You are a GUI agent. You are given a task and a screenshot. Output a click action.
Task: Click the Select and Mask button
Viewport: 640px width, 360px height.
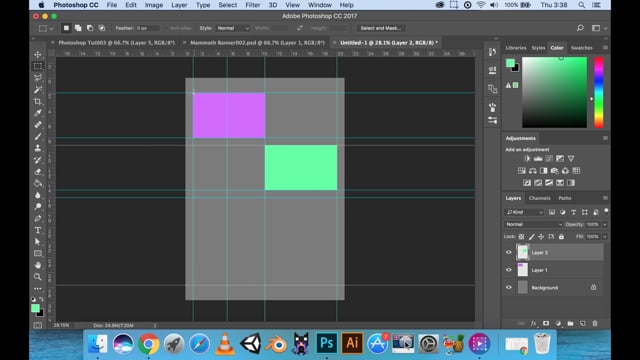point(380,28)
